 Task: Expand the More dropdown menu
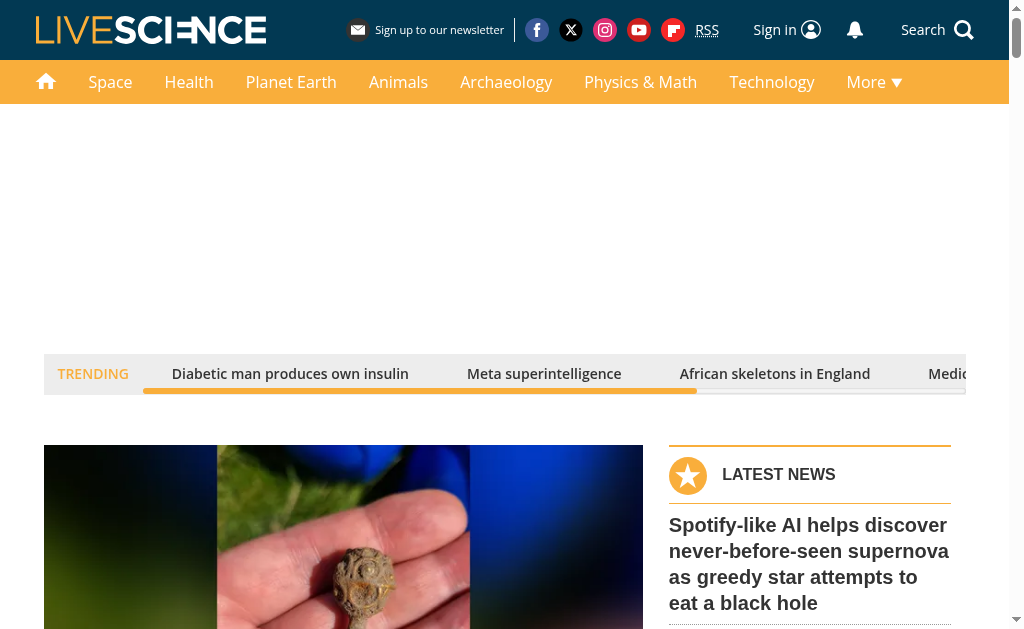(874, 82)
